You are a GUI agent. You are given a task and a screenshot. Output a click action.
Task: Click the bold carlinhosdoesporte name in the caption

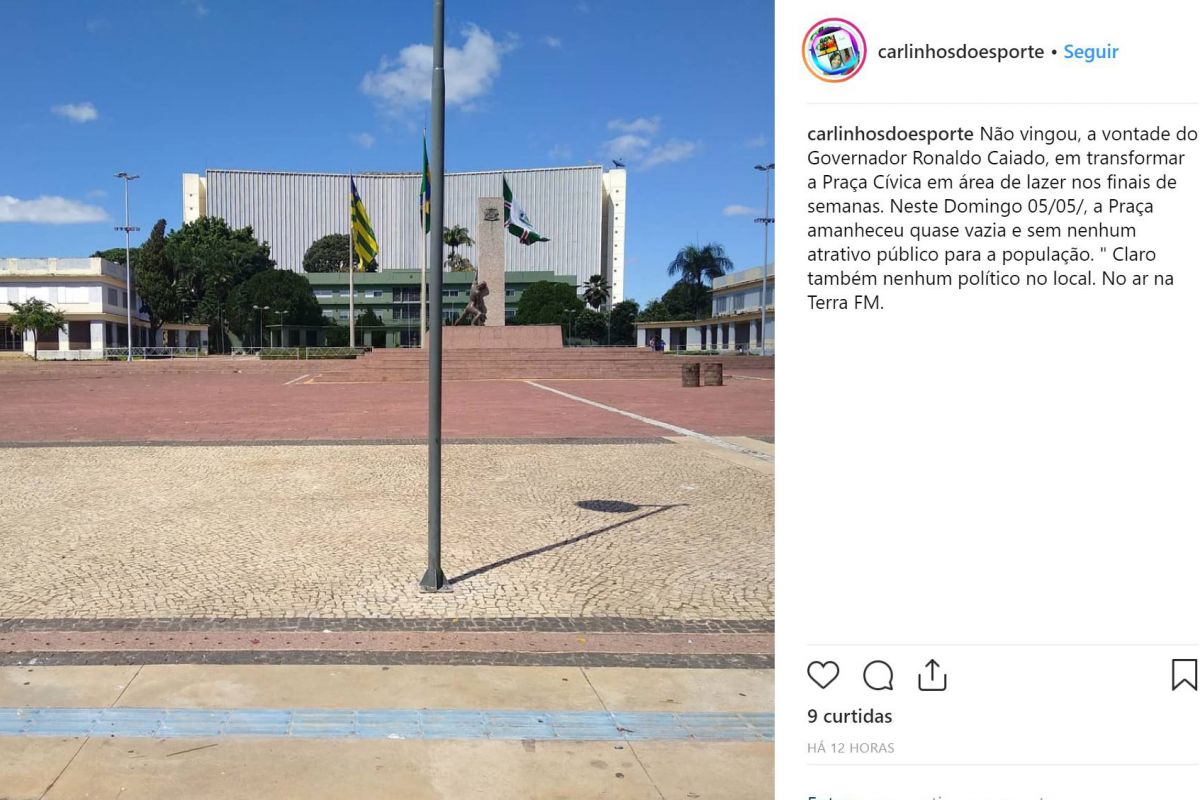tap(890, 134)
